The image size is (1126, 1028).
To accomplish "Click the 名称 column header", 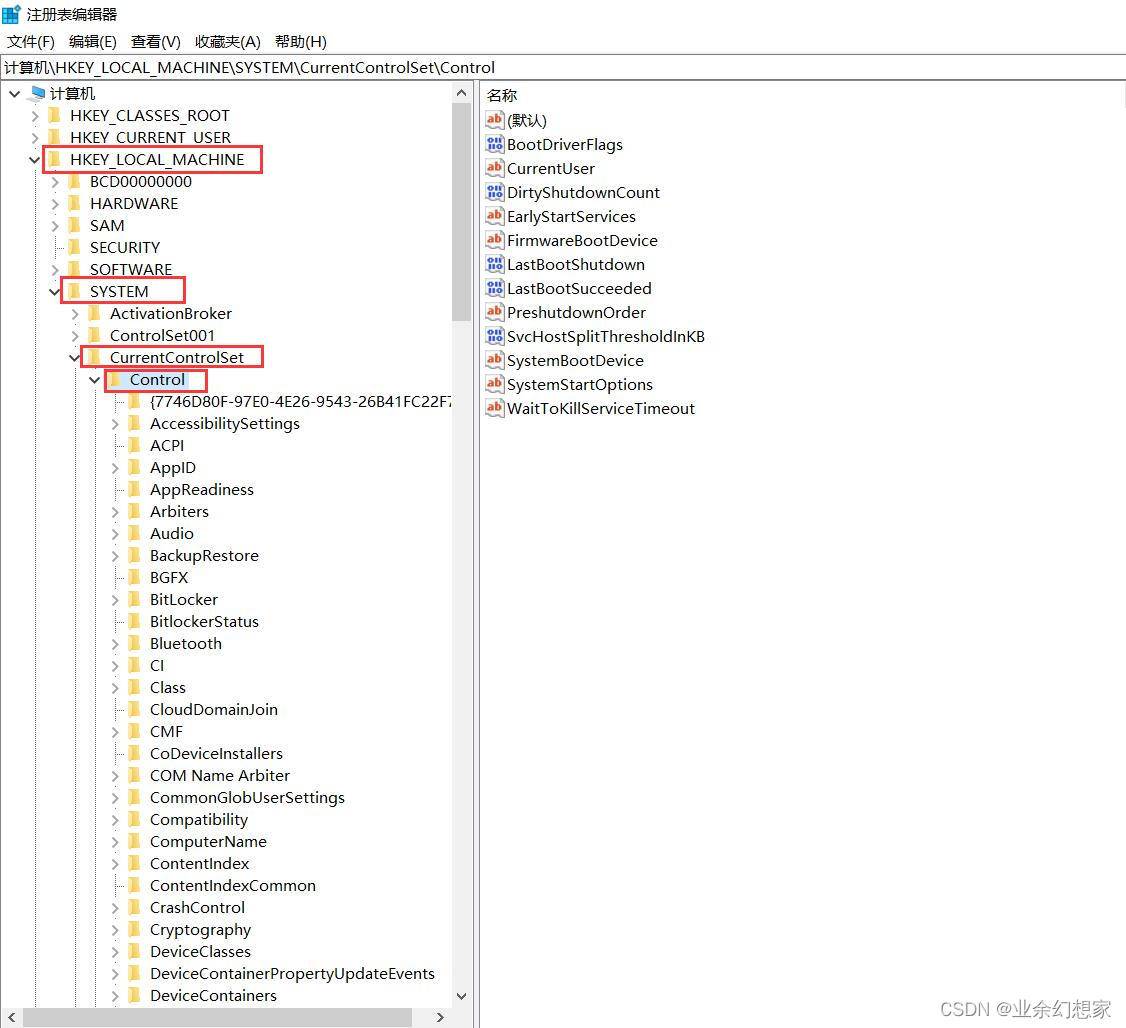I will [503, 95].
